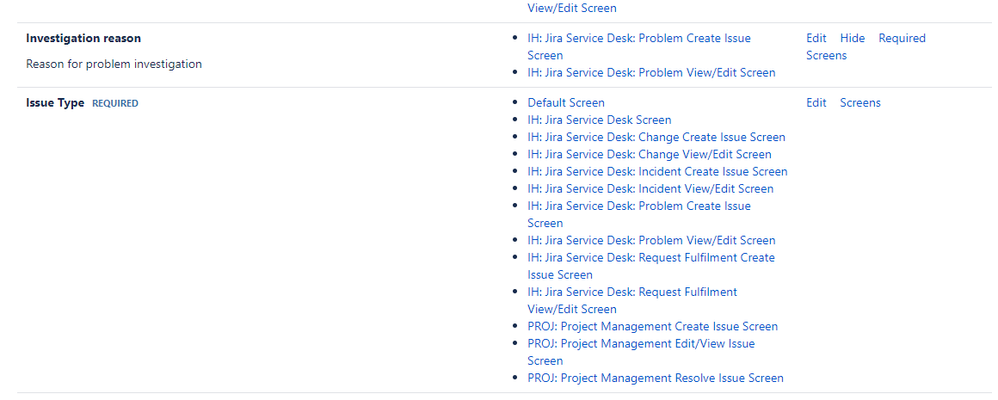Viewport: 998px width, 400px height.
Task: Hide the Investigation reason field
Action: pos(852,38)
